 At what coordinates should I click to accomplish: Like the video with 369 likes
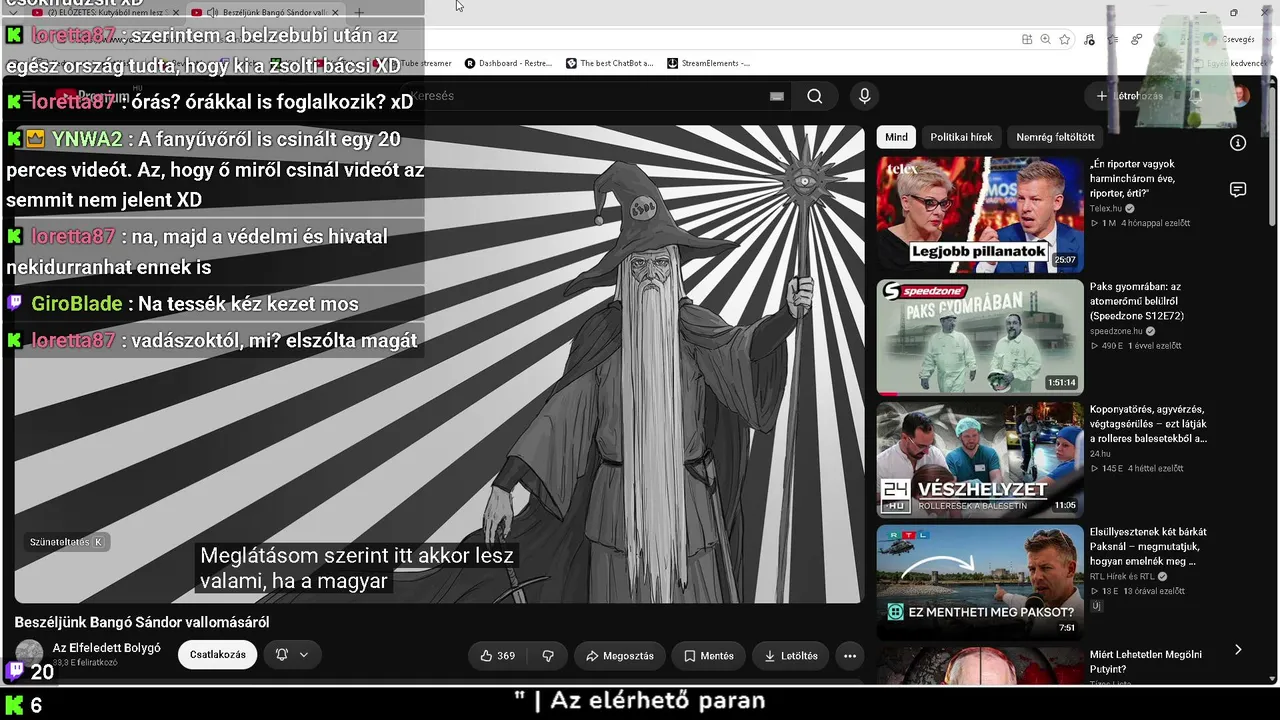point(497,656)
